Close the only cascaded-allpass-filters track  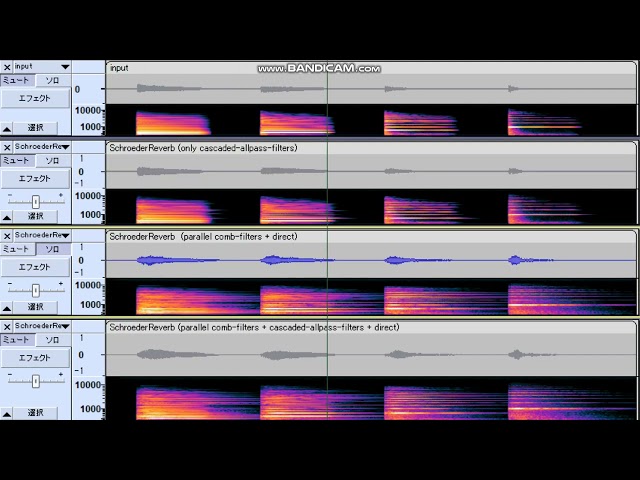coord(7,147)
